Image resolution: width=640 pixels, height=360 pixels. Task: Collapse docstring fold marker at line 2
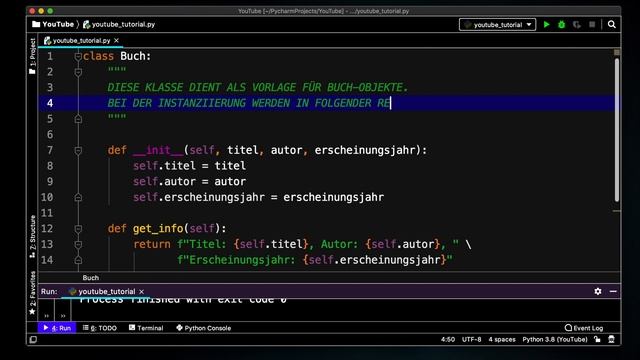[x=78, y=72]
